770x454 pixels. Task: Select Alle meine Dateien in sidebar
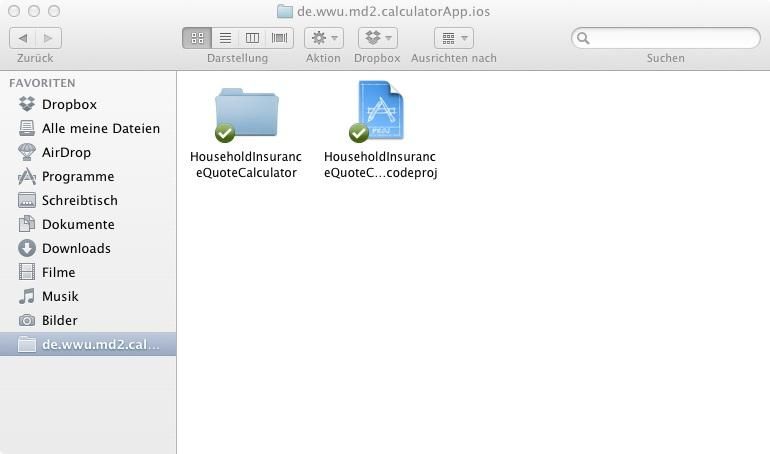click(88, 128)
